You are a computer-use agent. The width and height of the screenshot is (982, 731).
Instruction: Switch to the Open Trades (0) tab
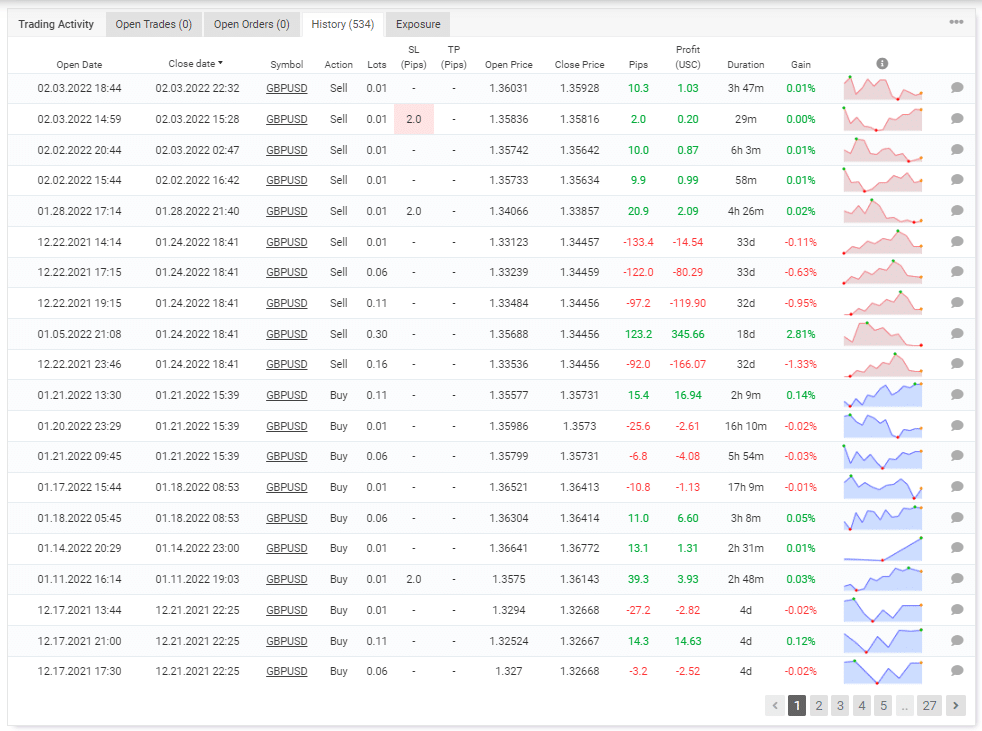pos(154,24)
